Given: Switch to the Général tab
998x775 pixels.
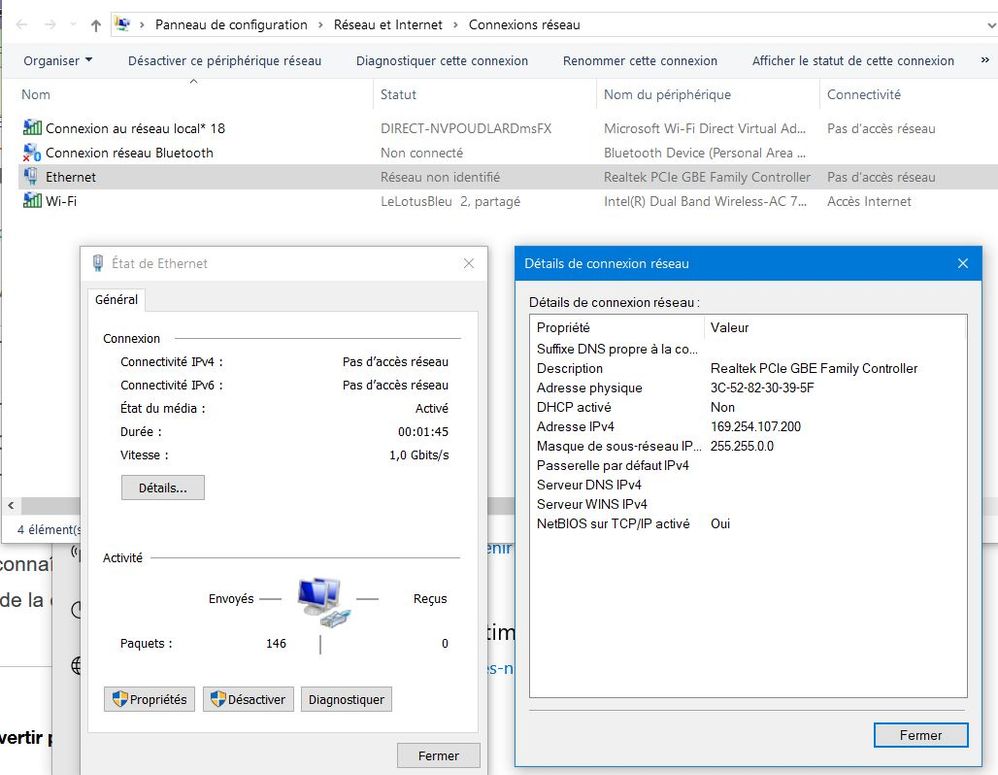Looking at the screenshot, I should tap(117, 300).
